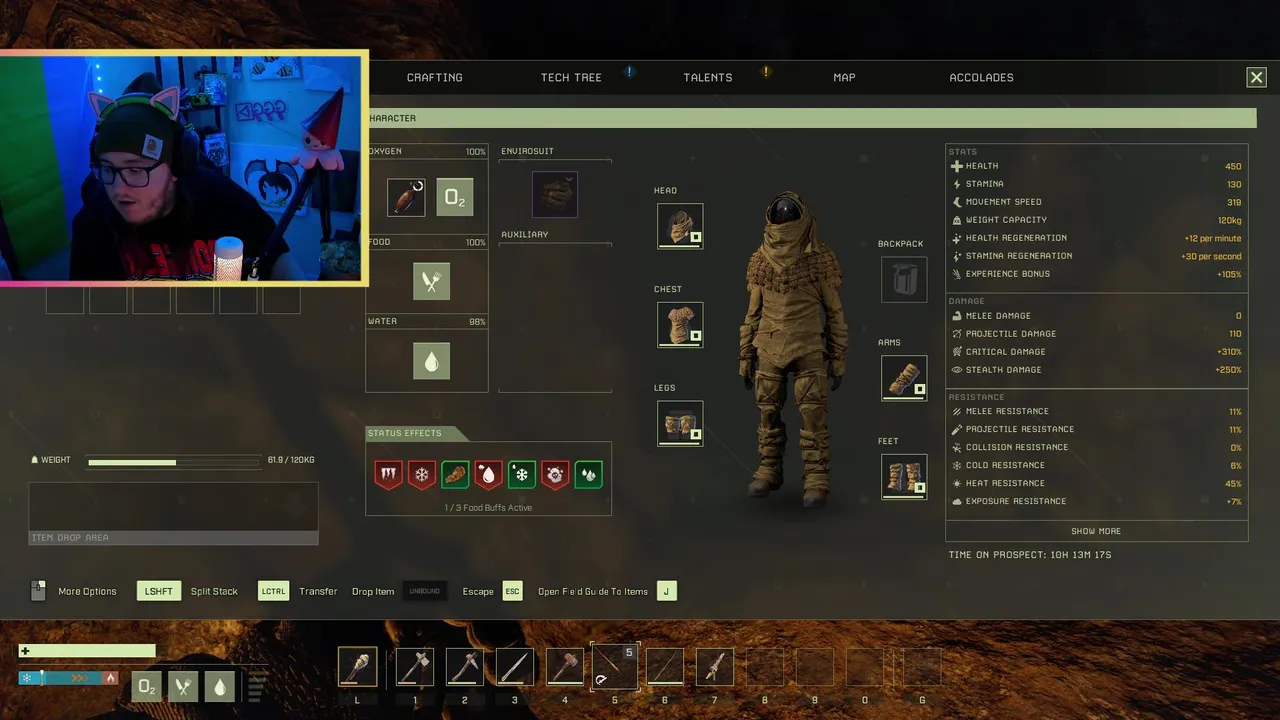1280x720 pixels.
Task: Click the J Field Guide key hint
Action: click(x=667, y=591)
